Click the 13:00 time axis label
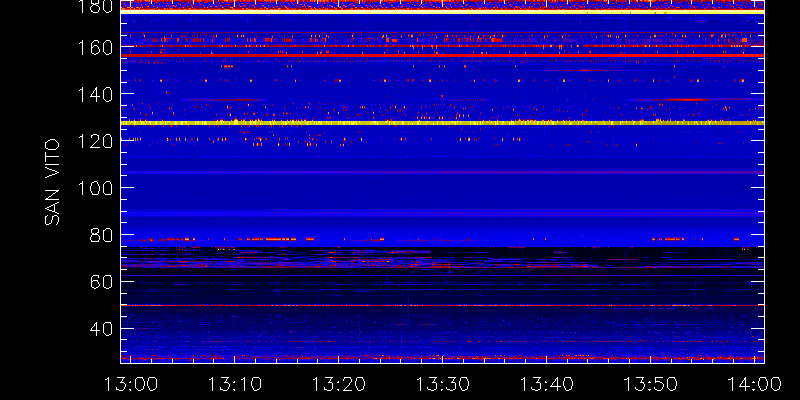This screenshot has height=400, width=800. pyautogui.click(x=130, y=383)
